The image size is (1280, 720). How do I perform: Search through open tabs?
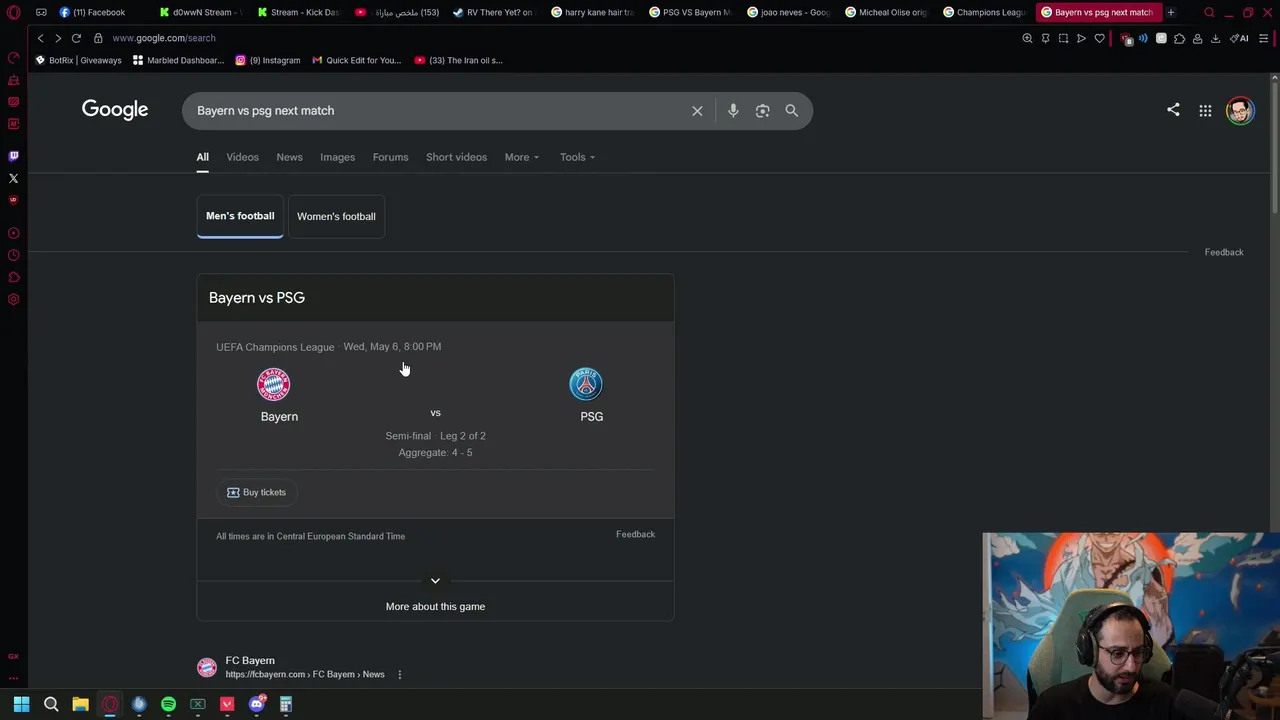[x=1209, y=12]
